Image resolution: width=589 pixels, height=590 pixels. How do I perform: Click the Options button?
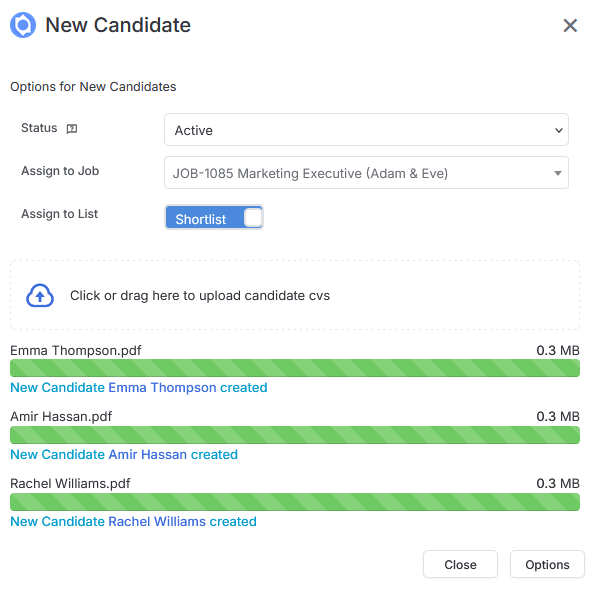[547, 564]
